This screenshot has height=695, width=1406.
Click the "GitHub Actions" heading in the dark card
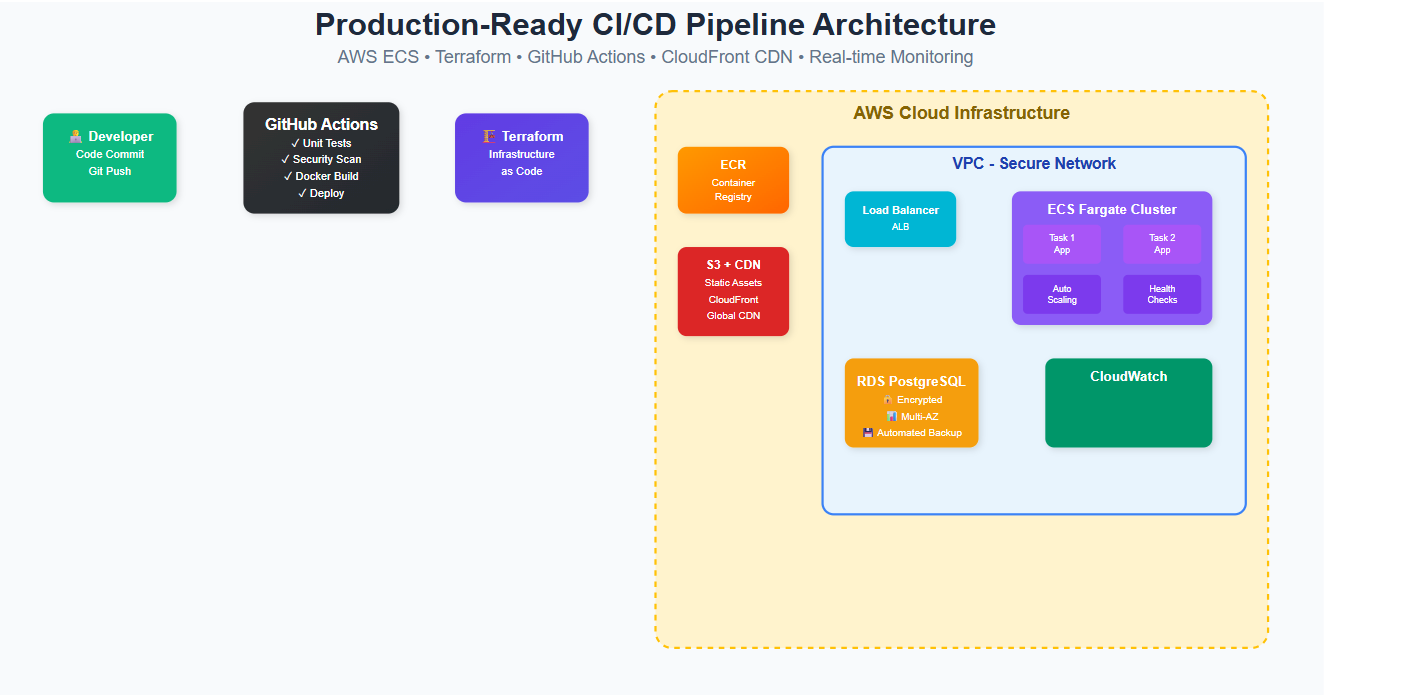321,125
